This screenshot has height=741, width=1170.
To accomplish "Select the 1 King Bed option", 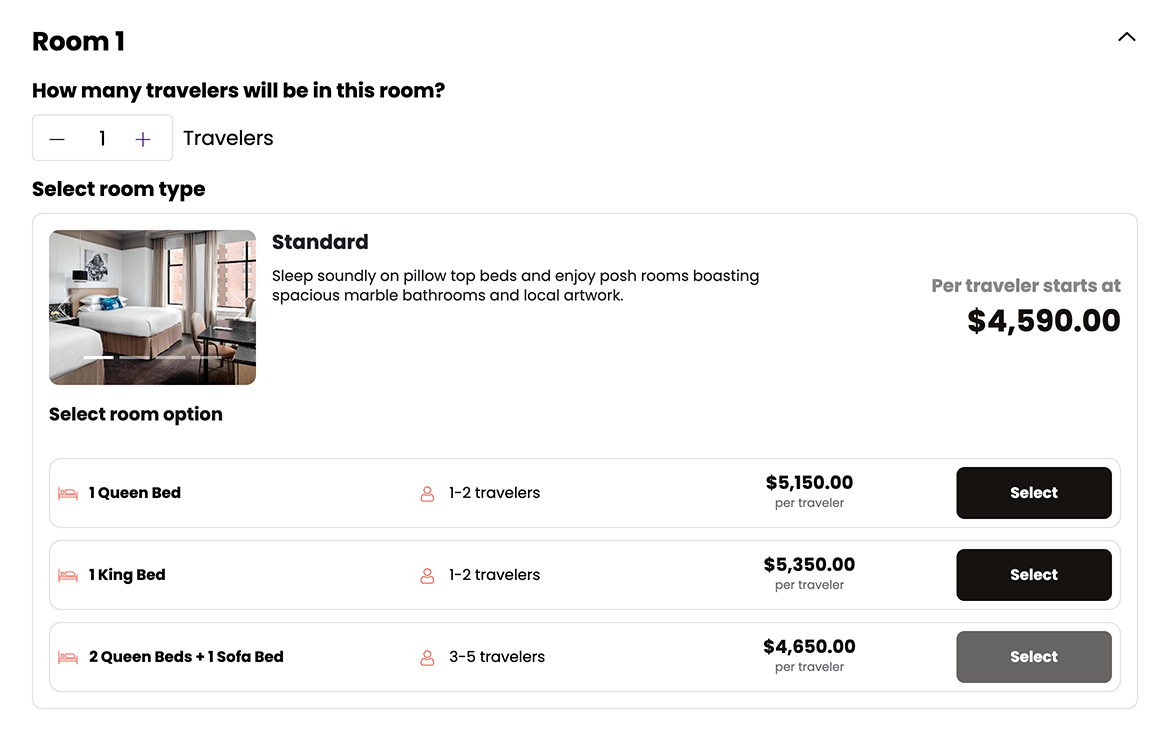I will pyautogui.click(x=1033, y=574).
